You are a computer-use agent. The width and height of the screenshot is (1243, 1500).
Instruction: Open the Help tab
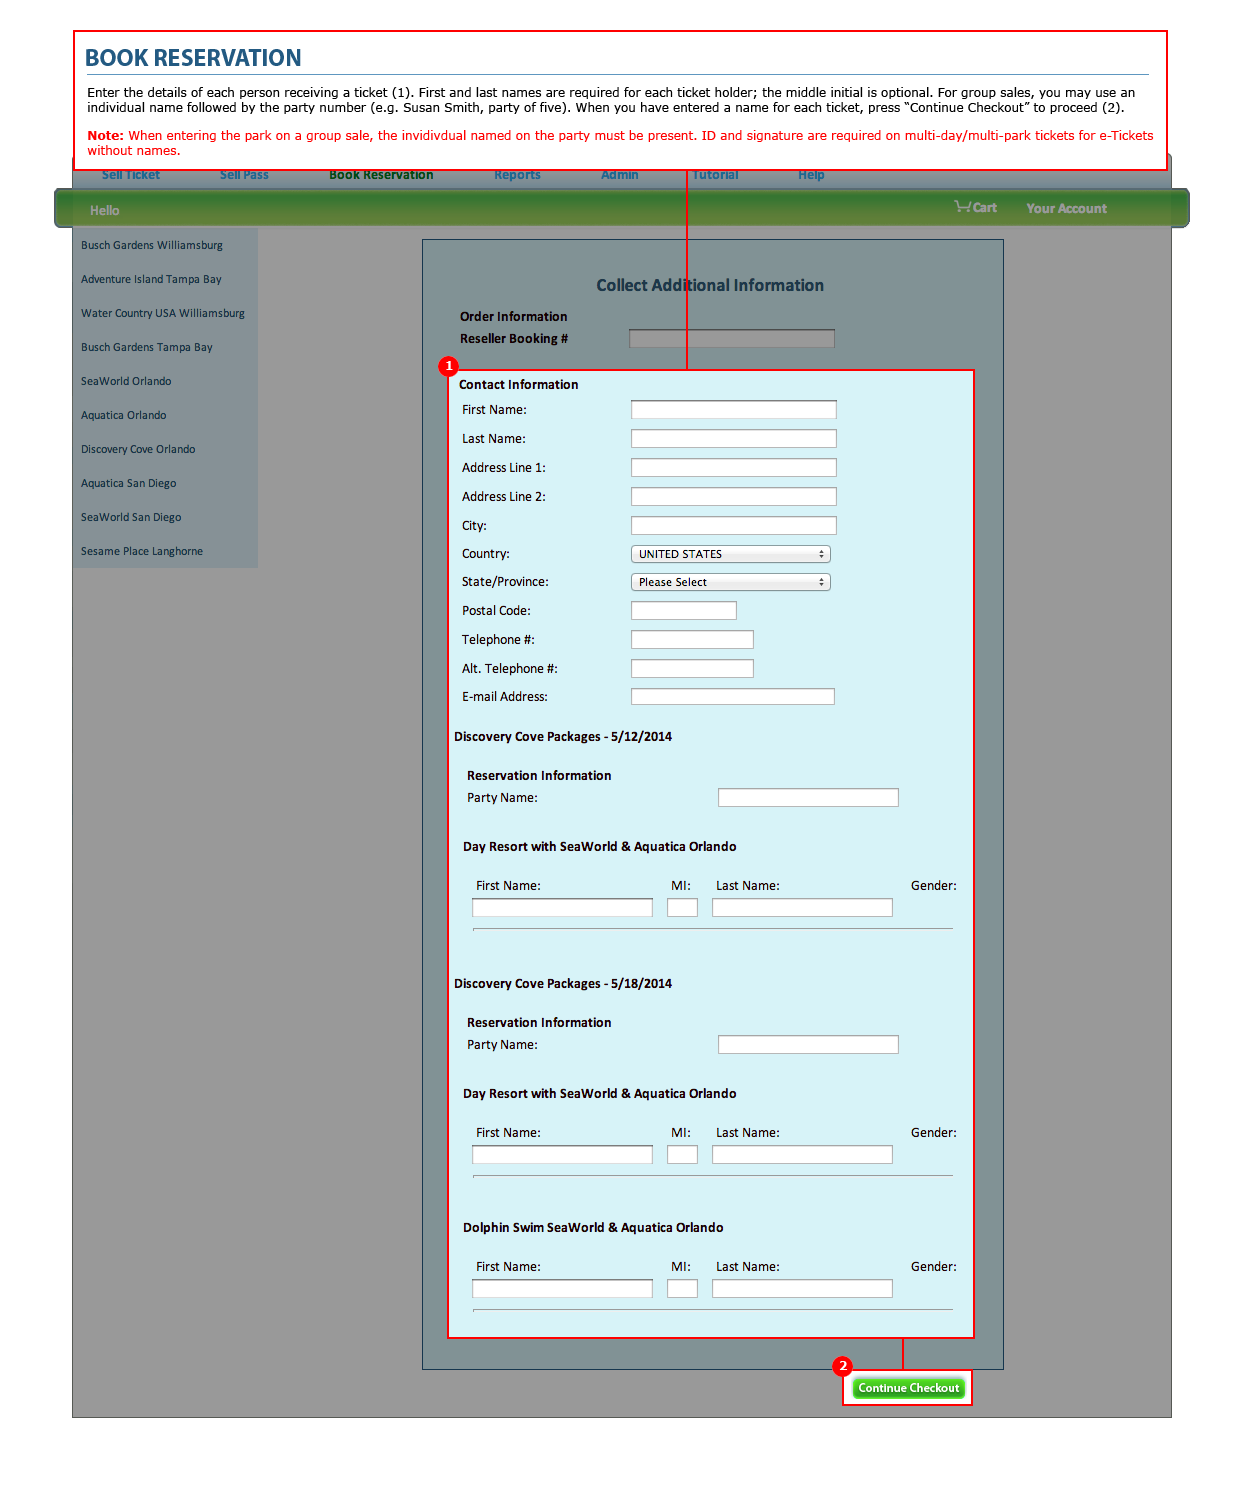tap(811, 175)
